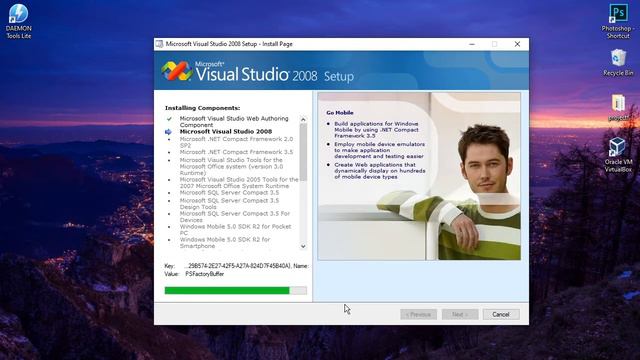
Task: Launch Oracle VM VirtualBox desktop icon
Action: (618, 154)
